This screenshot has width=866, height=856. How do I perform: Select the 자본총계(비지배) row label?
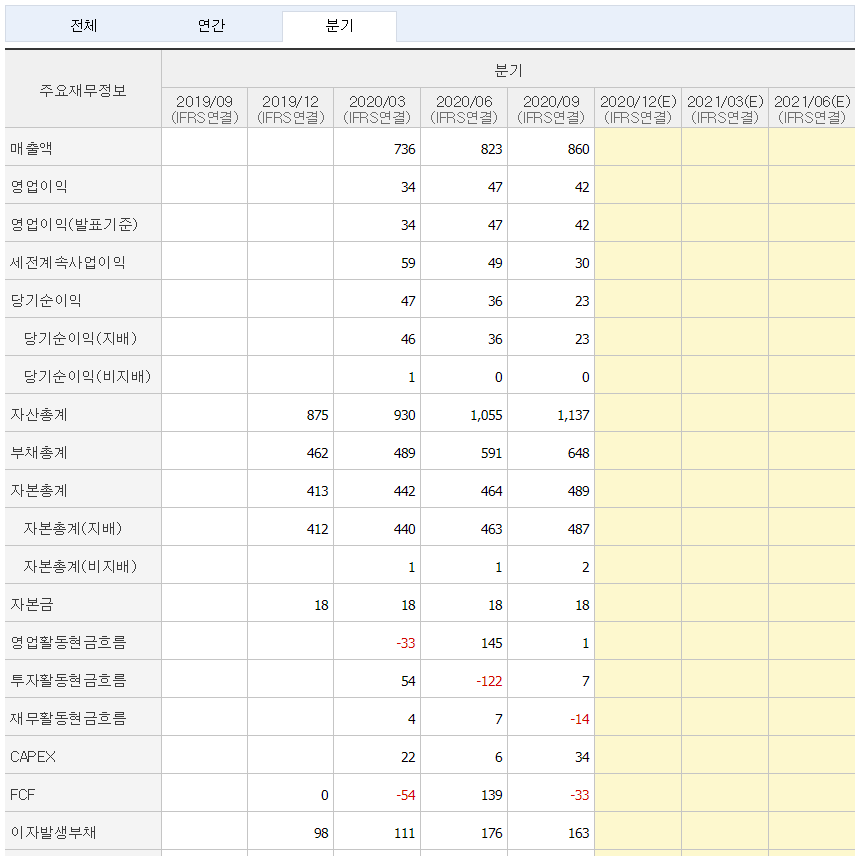(80, 567)
